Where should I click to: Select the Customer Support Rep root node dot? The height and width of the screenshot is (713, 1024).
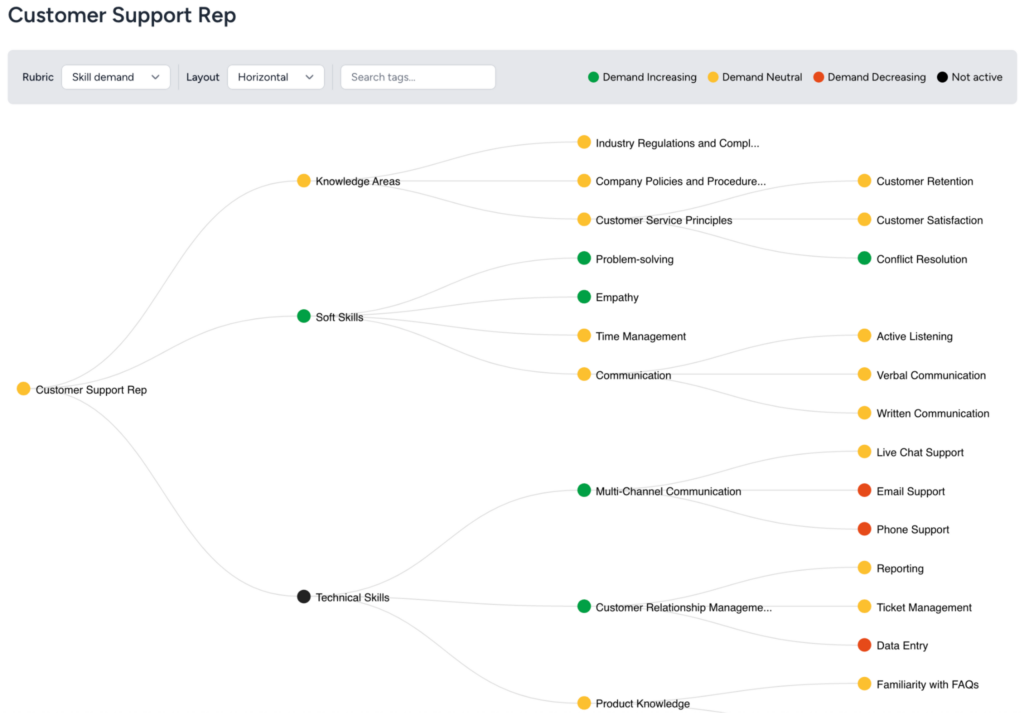pyautogui.click(x=24, y=389)
